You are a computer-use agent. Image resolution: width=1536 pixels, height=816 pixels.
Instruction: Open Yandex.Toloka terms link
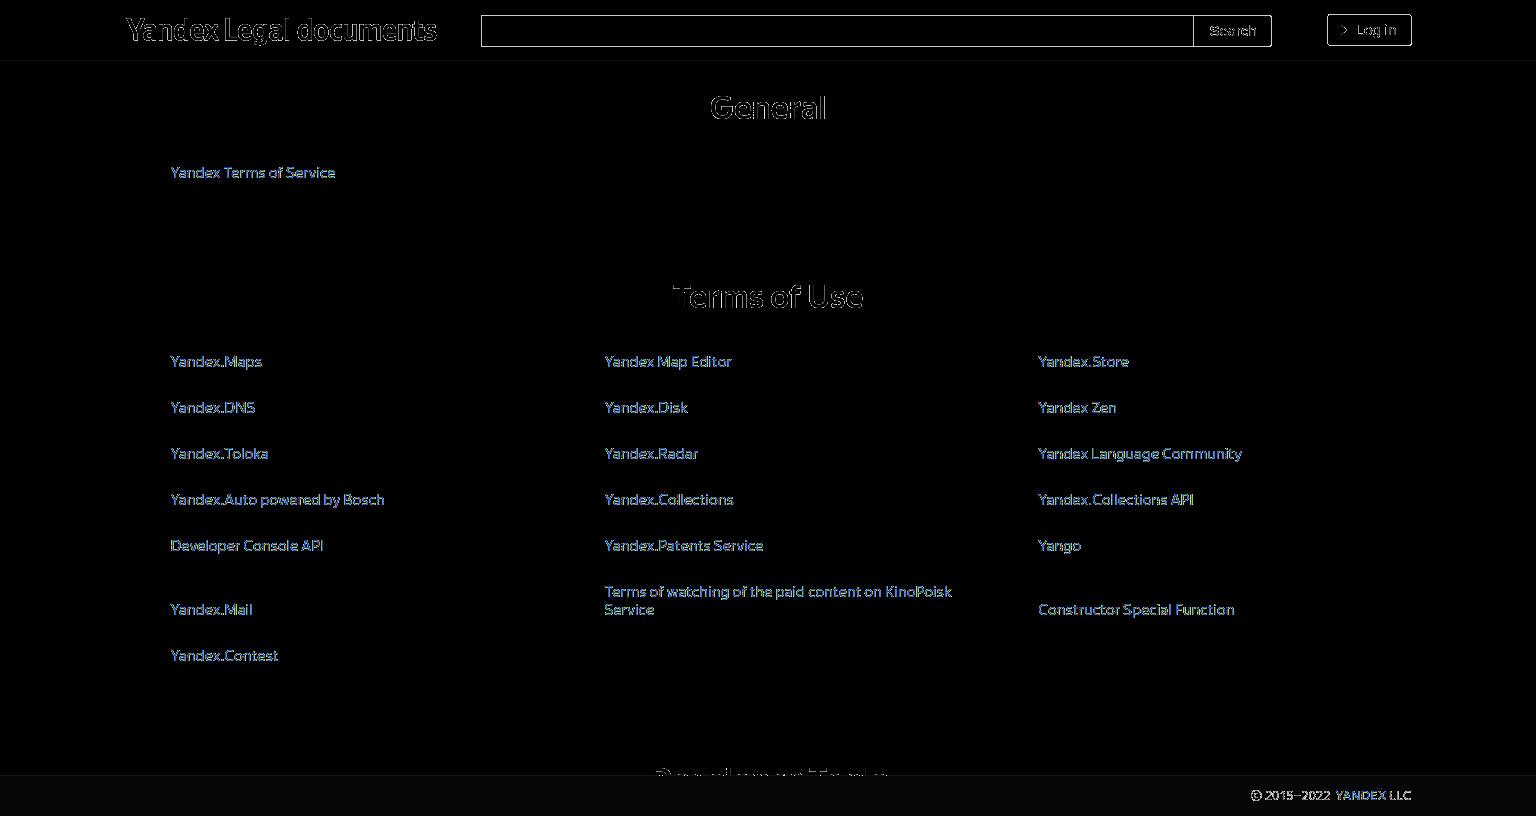point(219,454)
